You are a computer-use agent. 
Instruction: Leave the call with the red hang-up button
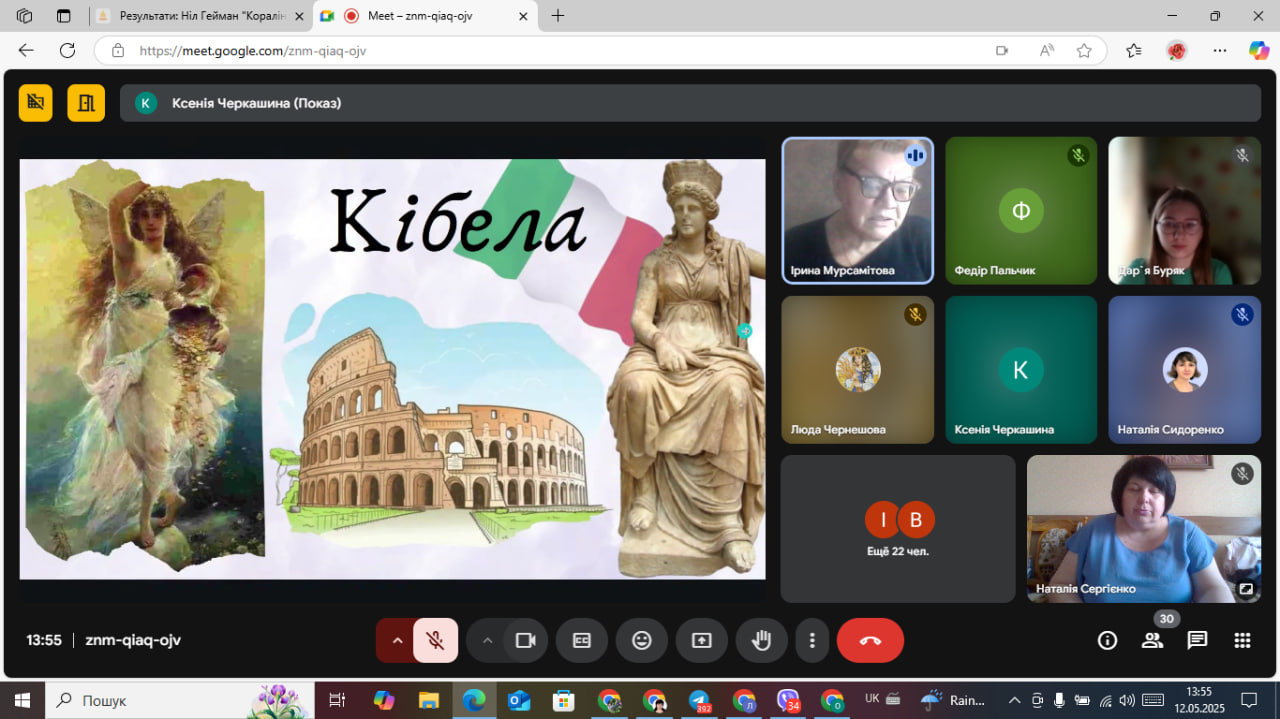870,640
